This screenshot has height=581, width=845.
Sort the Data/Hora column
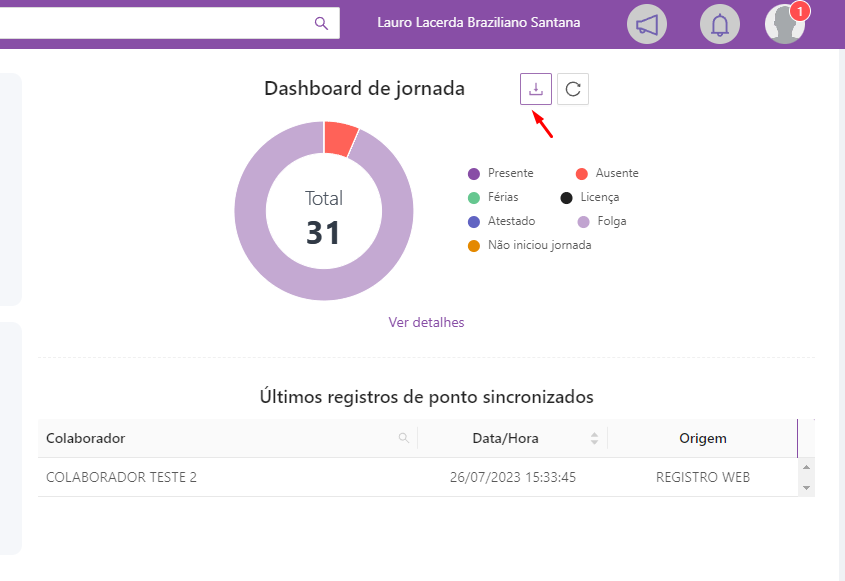tap(594, 438)
